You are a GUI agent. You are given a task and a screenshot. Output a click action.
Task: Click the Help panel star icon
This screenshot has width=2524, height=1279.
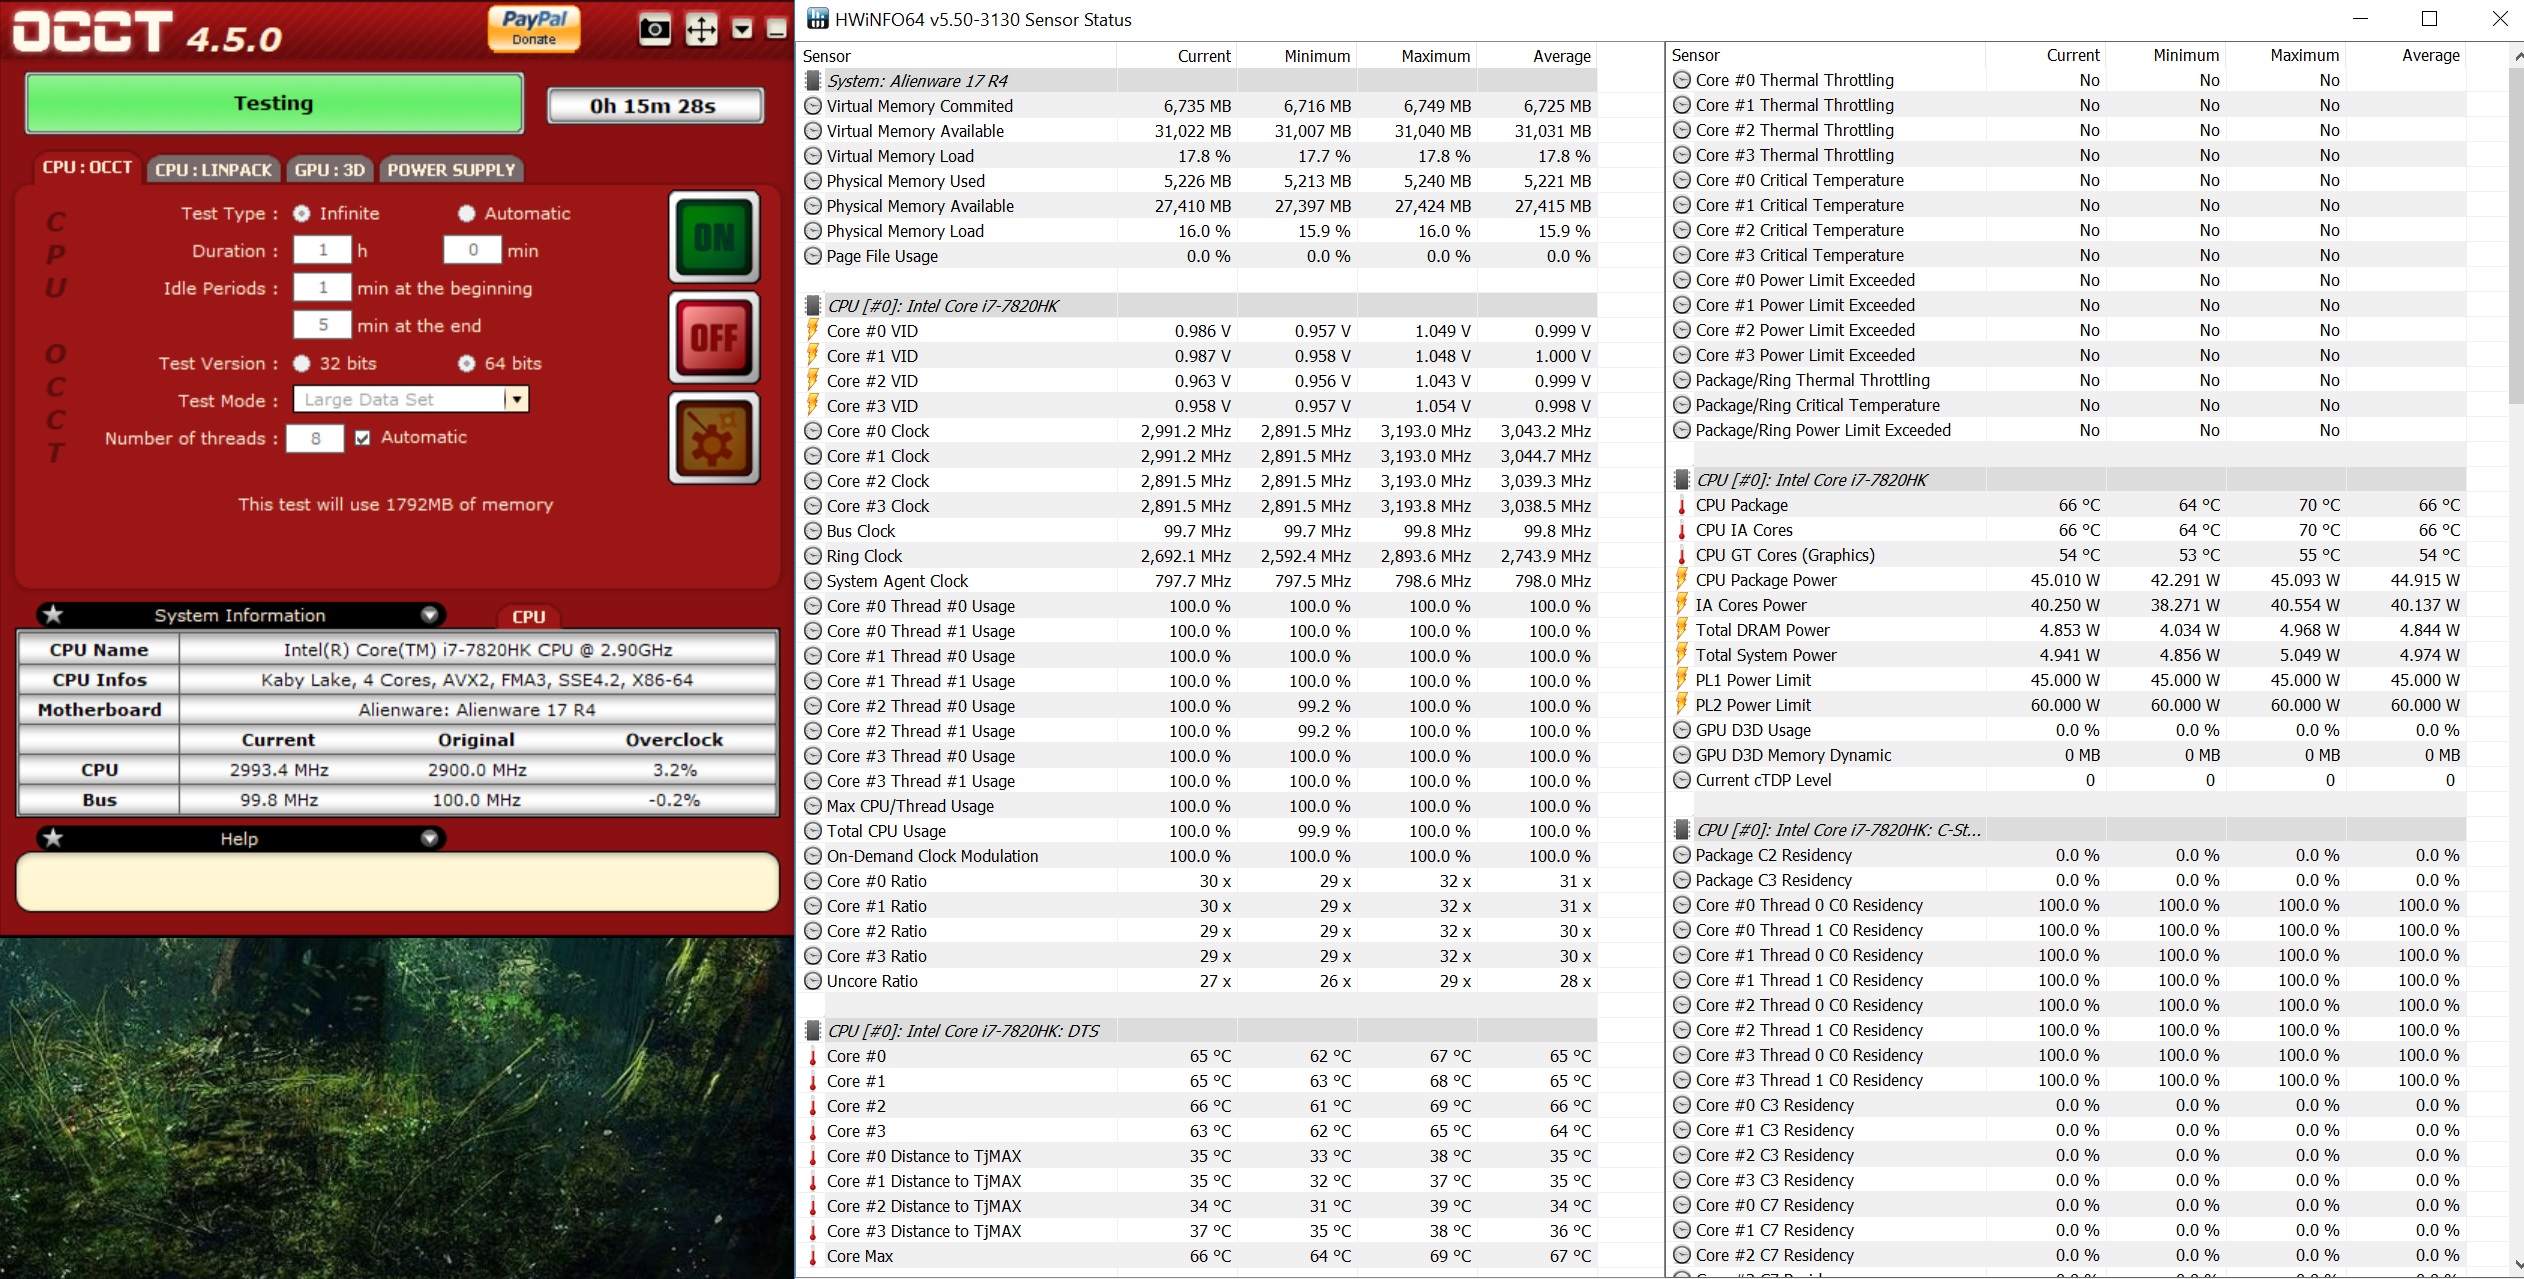click(x=54, y=838)
